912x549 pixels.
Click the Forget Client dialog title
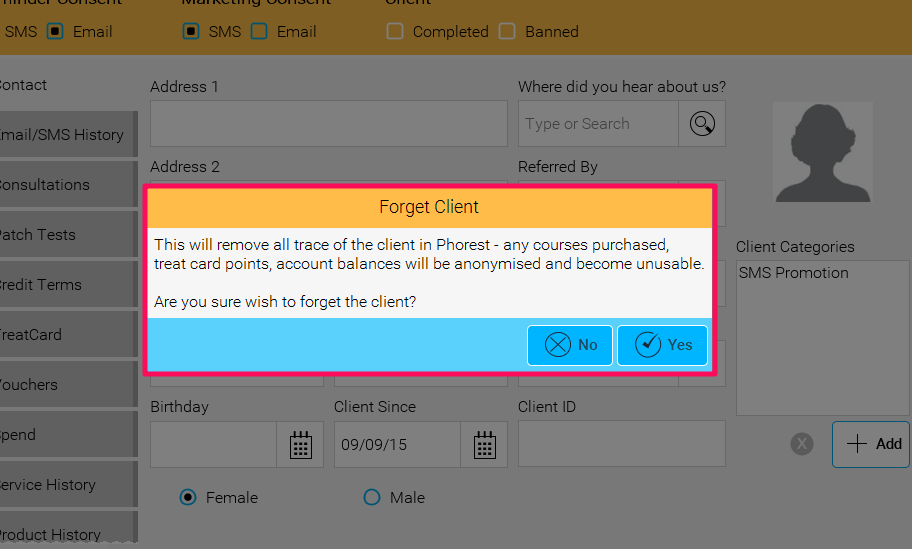tap(429, 207)
